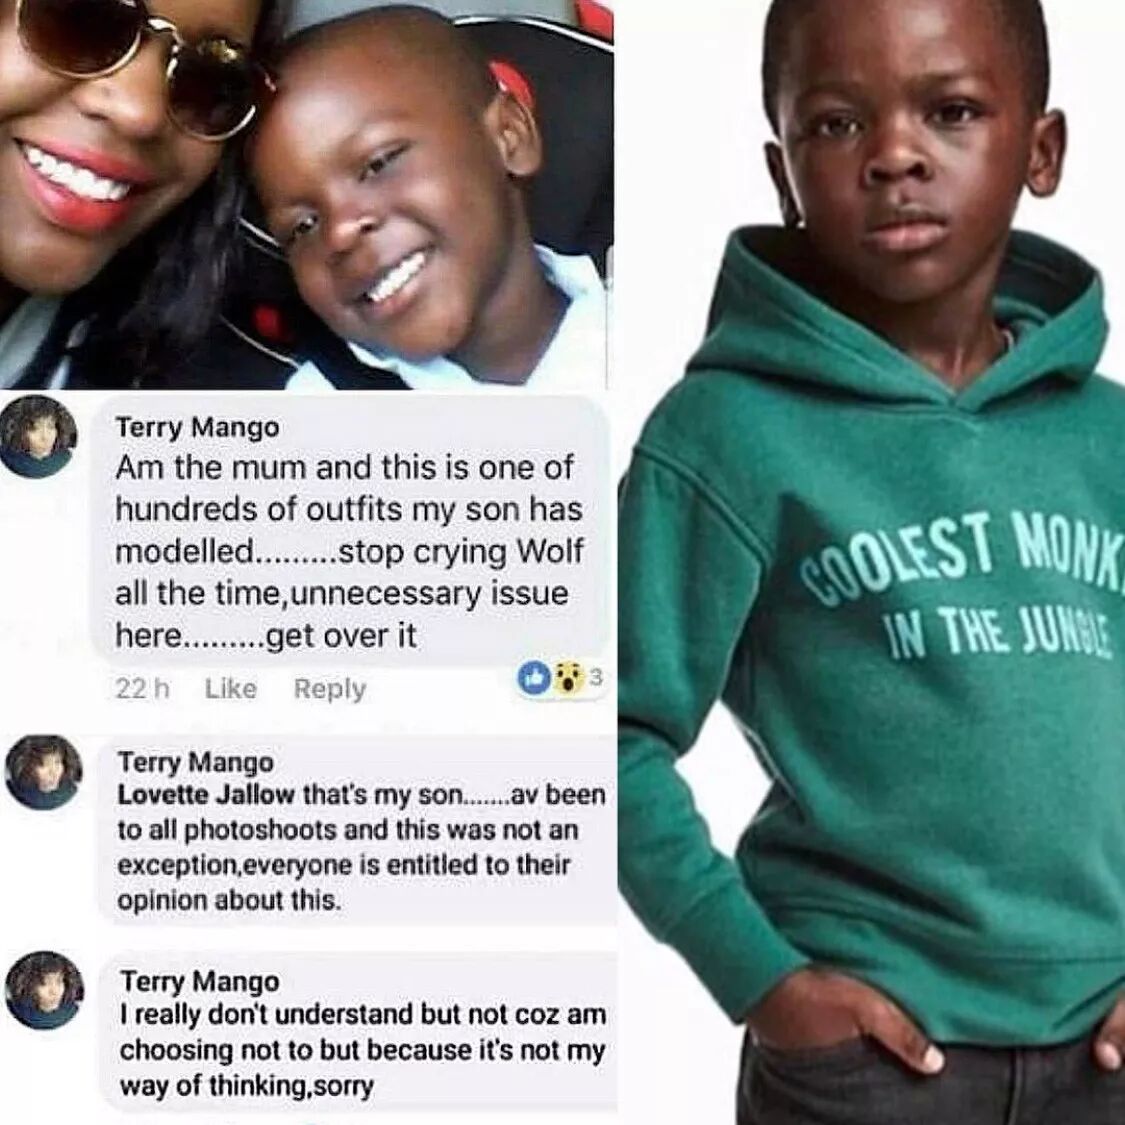Like the first Terry Mango comment
The width and height of the screenshot is (1125, 1125).
click(x=230, y=689)
